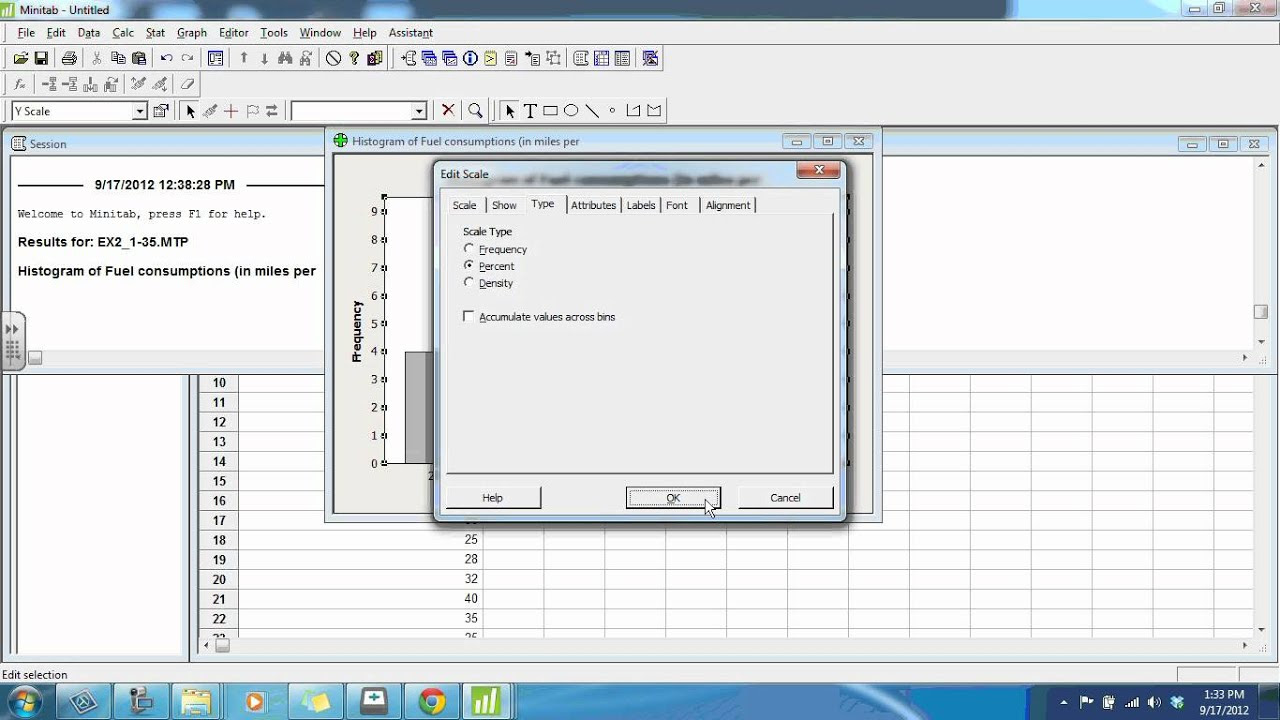Print using the printer toolbar icon
This screenshot has width=1280, height=720.
69,59
